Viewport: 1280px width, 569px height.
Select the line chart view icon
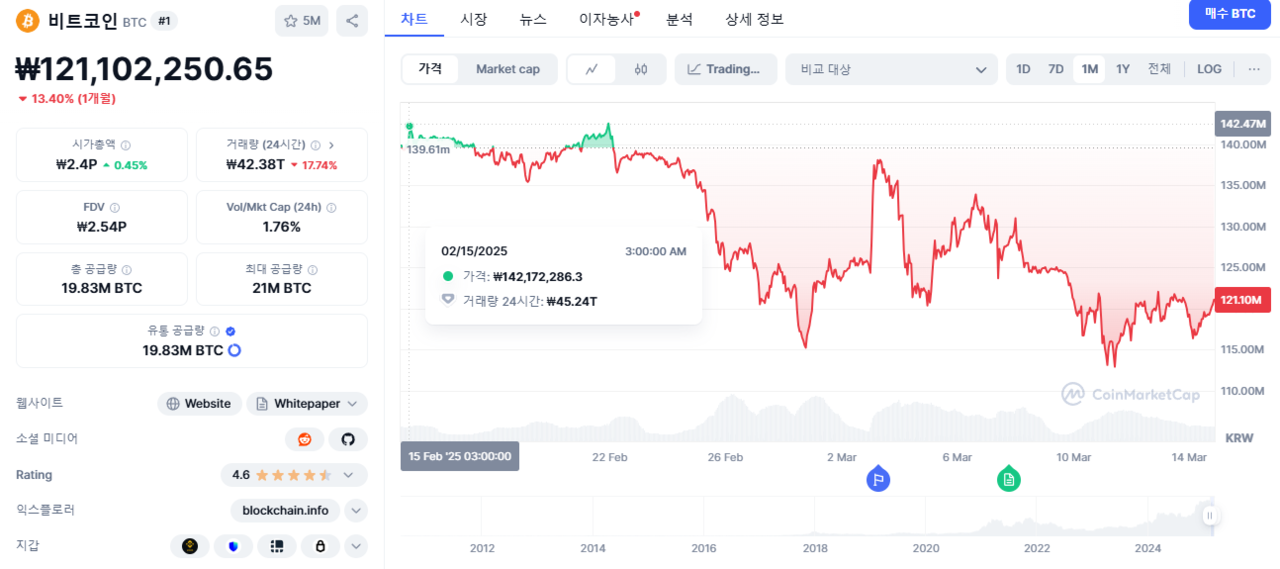click(592, 69)
